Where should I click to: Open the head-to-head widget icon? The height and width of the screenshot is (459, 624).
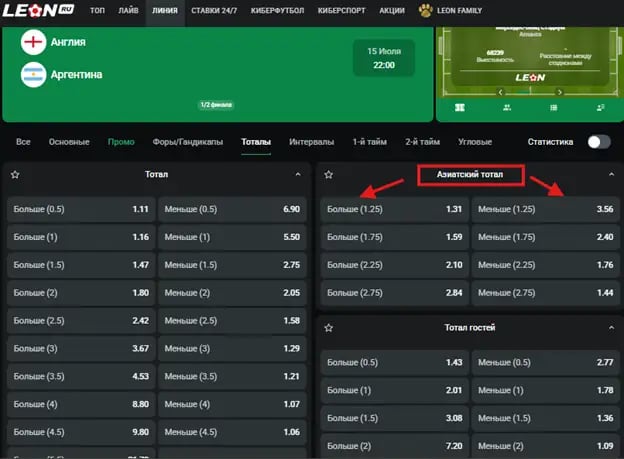pyautogui.click(x=601, y=107)
